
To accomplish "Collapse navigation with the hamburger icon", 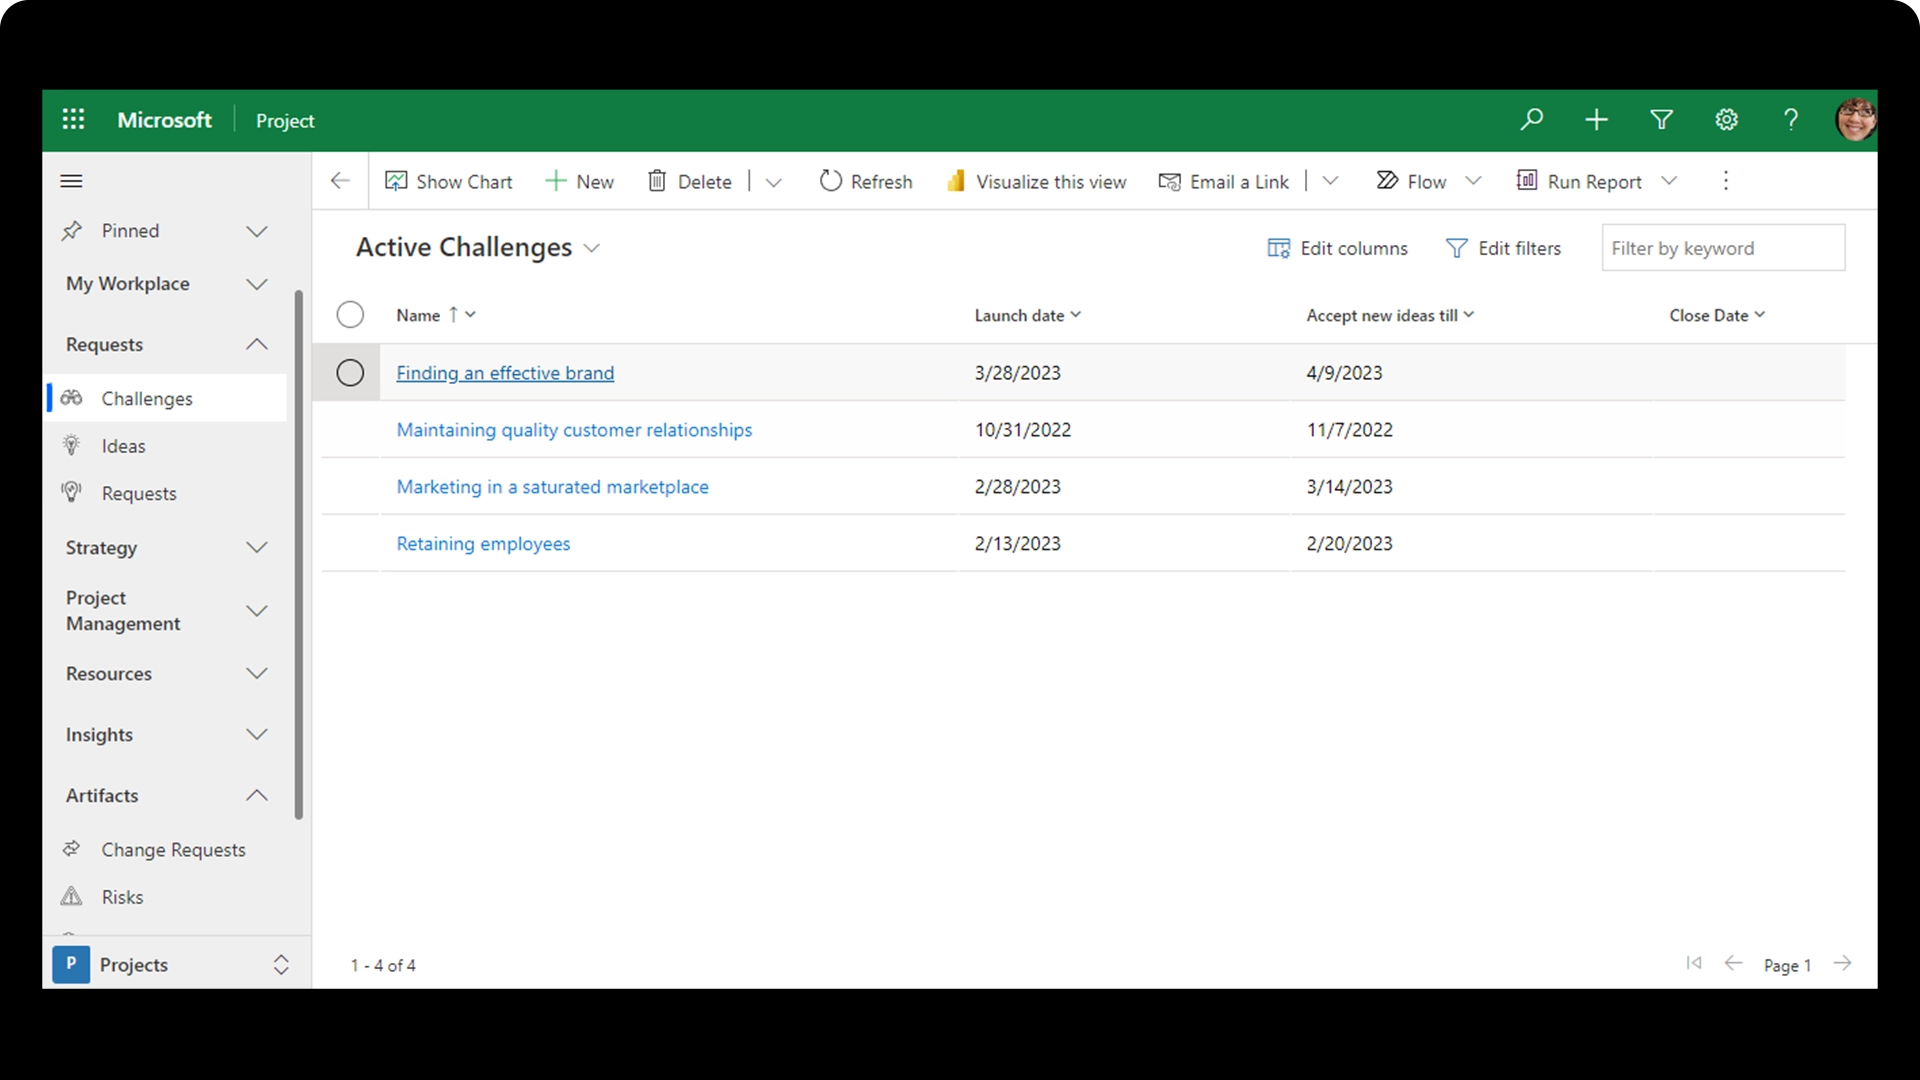I will [71, 181].
